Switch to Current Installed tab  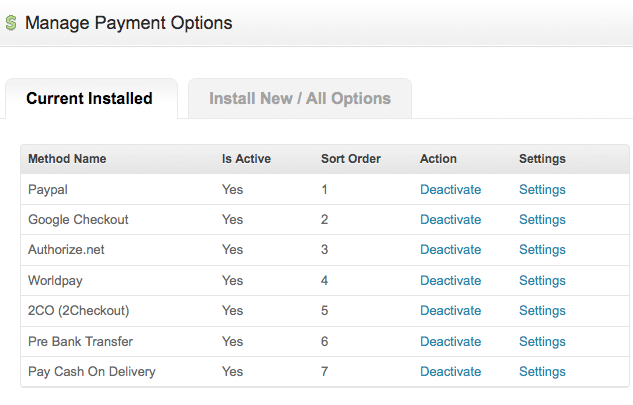[x=89, y=99]
